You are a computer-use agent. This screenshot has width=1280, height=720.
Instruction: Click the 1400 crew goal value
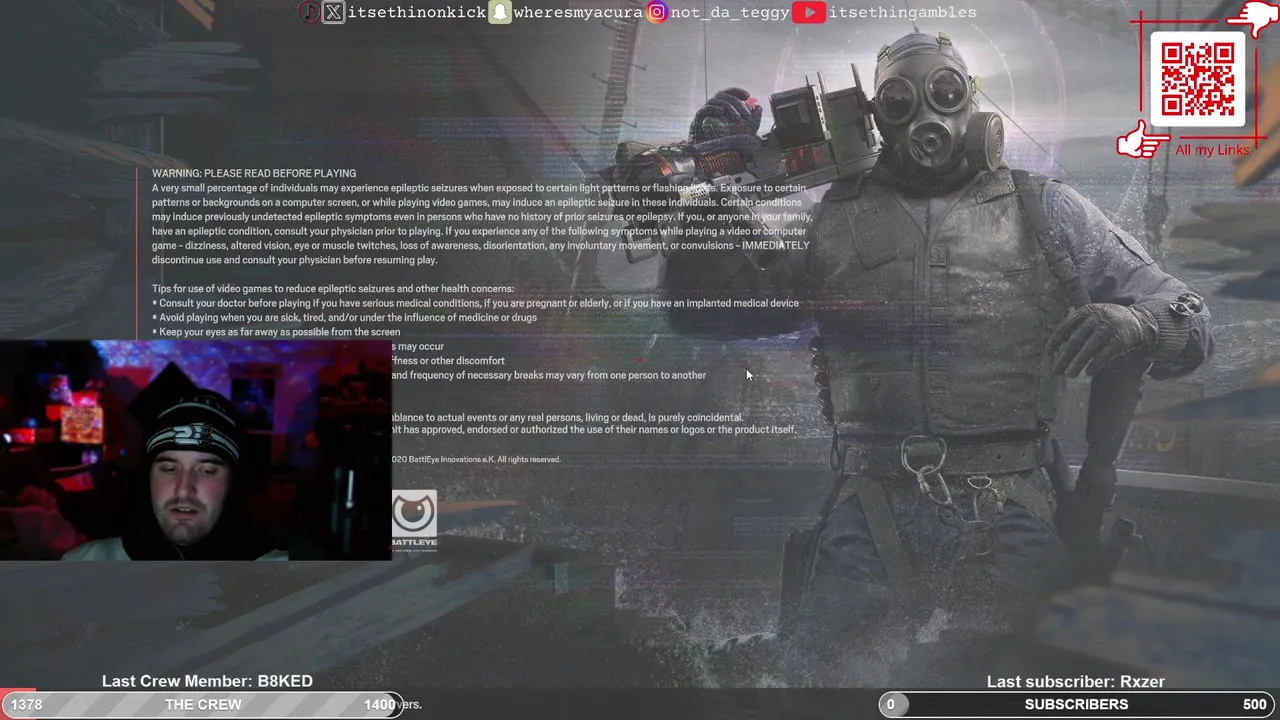(379, 705)
